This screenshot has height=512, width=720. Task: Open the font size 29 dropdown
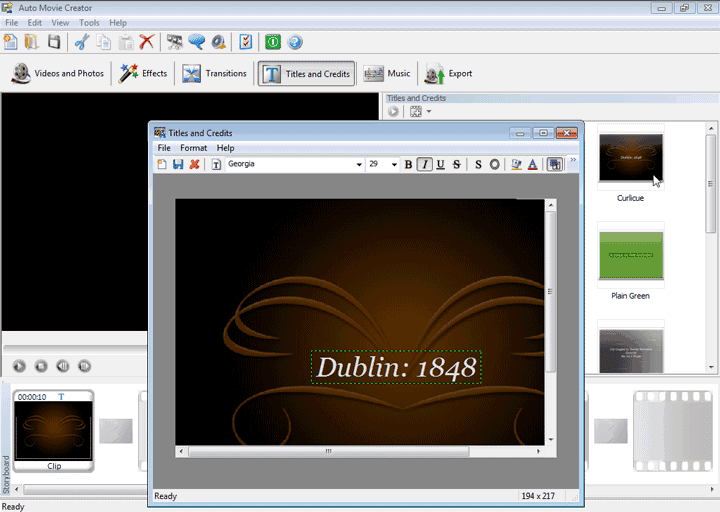pyautogui.click(x=394, y=164)
